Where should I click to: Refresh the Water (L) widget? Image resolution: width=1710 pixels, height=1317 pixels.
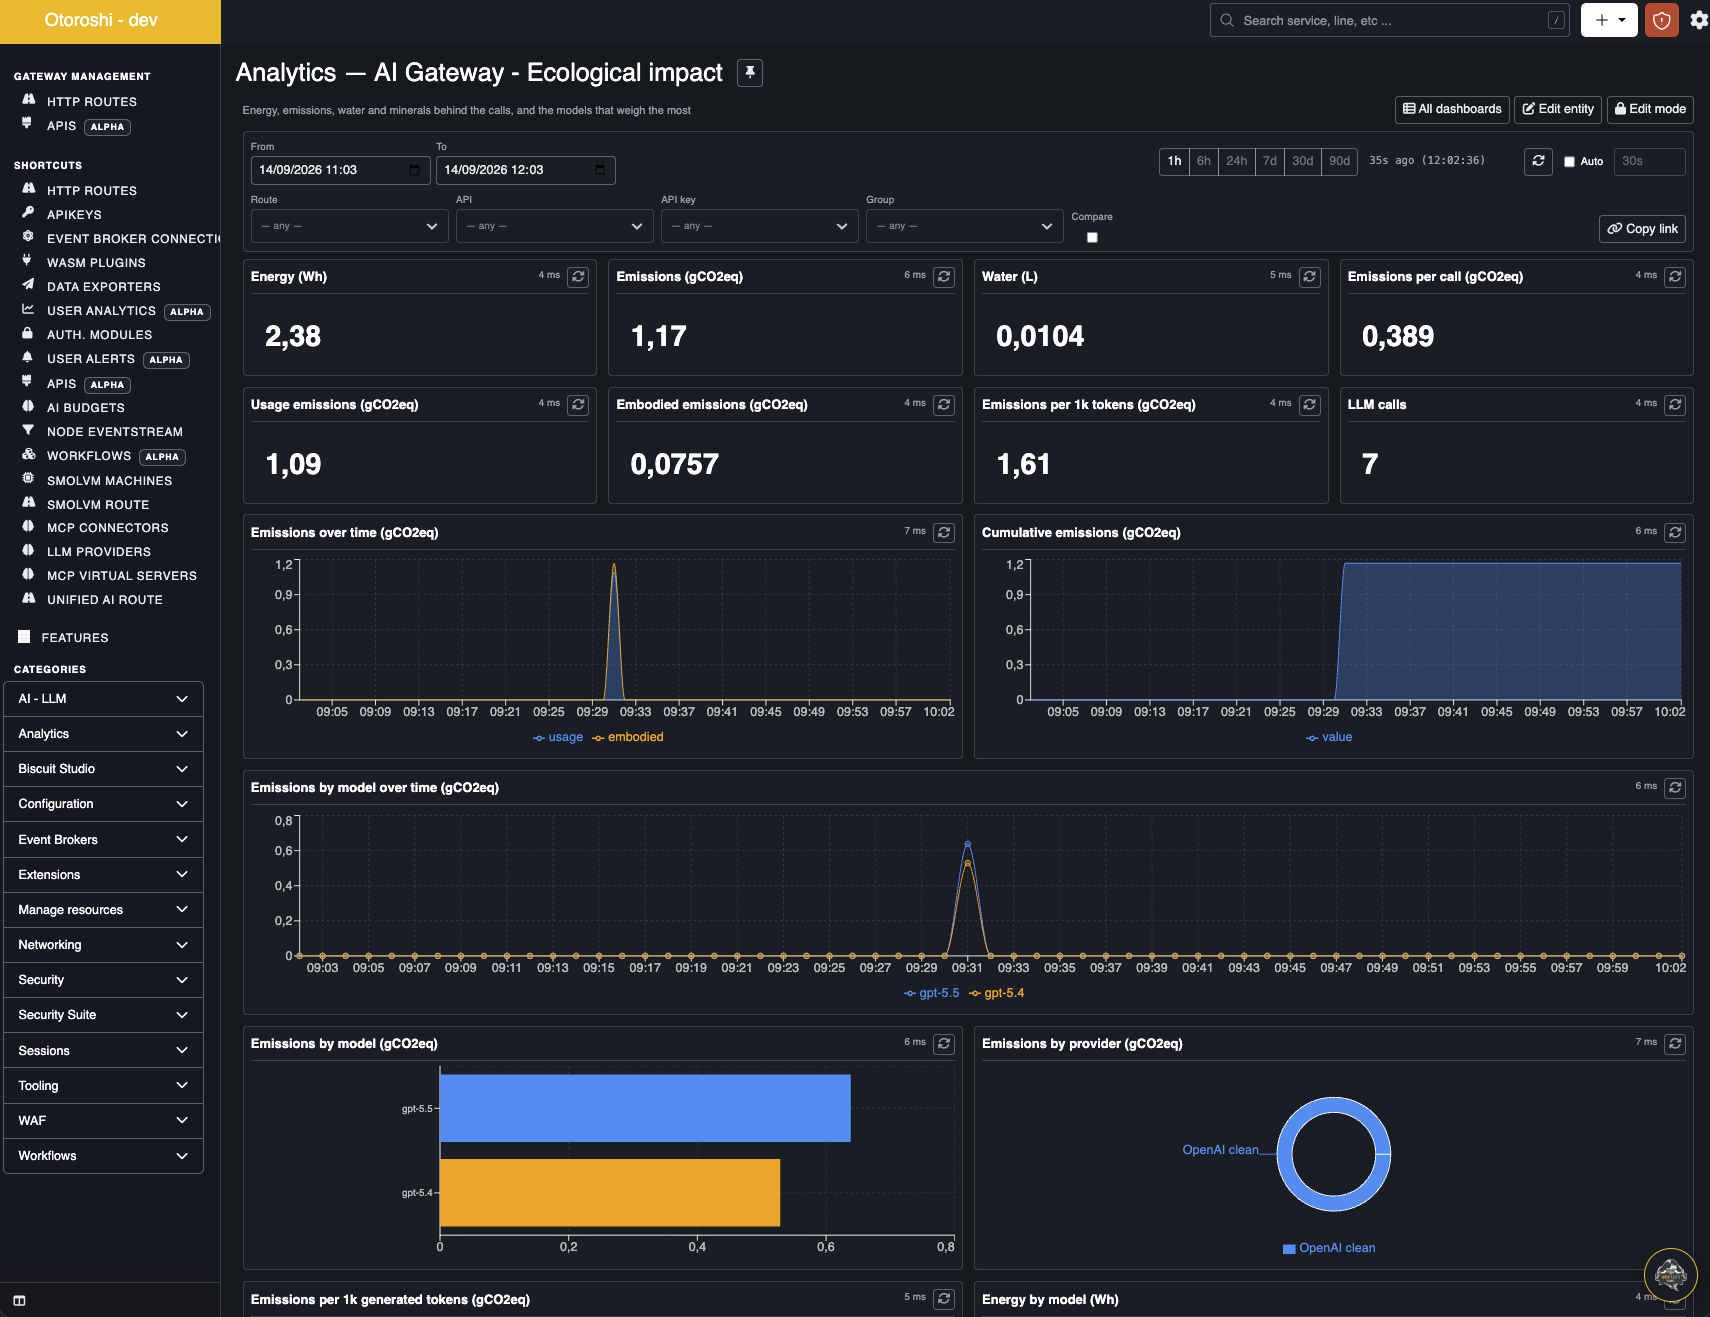(x=1310, y=277)
